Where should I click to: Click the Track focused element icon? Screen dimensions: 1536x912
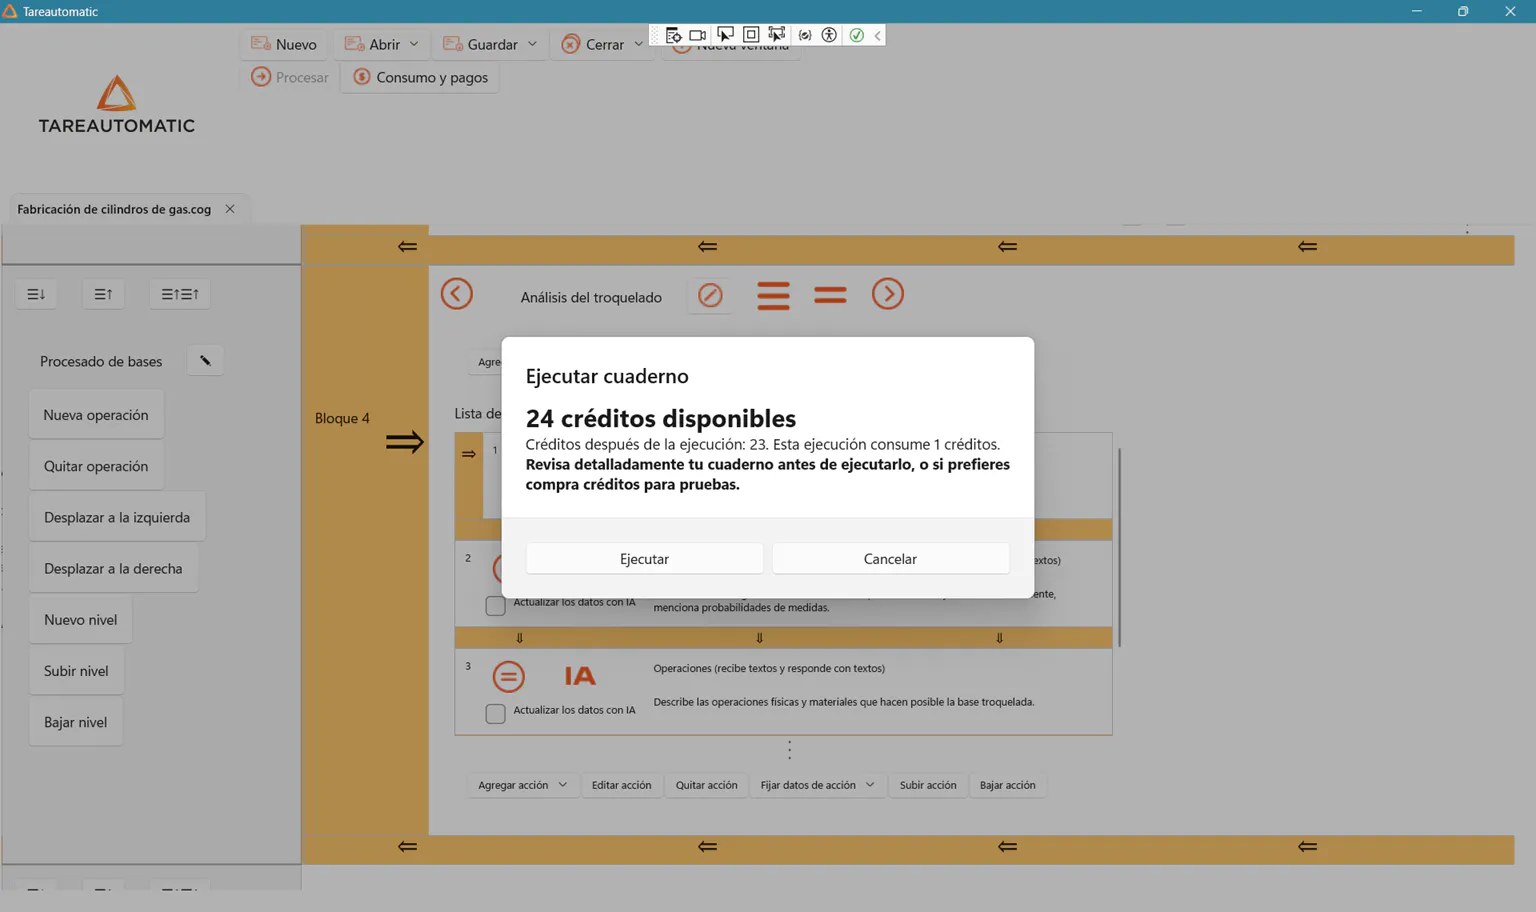[777, 35]
